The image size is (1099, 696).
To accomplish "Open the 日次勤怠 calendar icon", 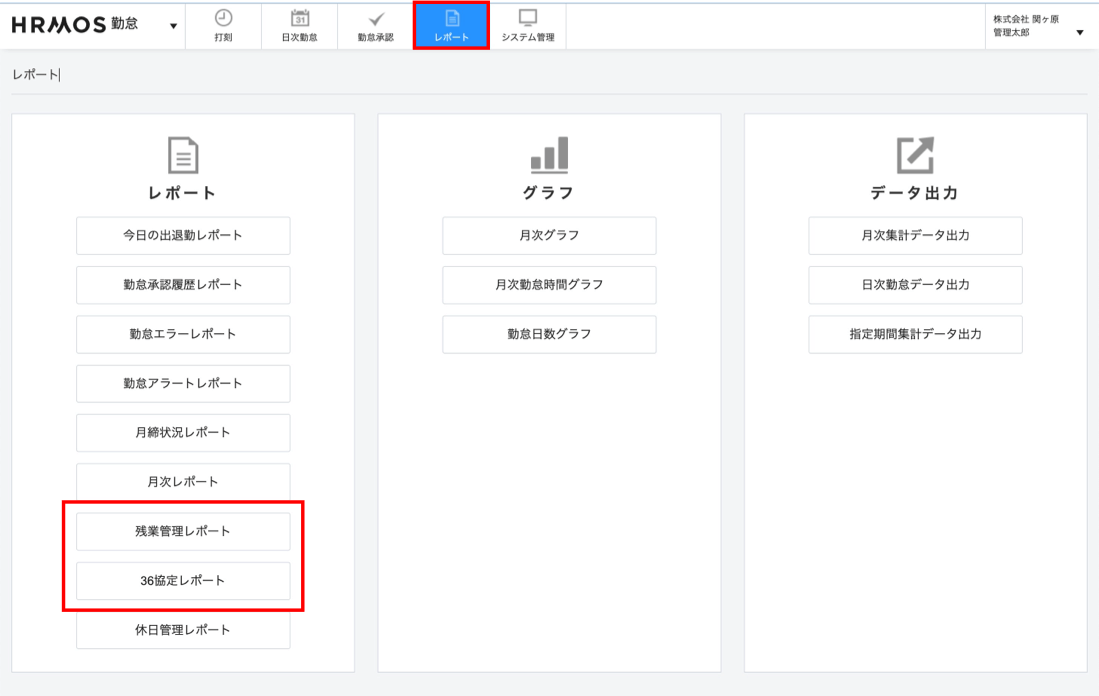I will click(x=299, y=18).
